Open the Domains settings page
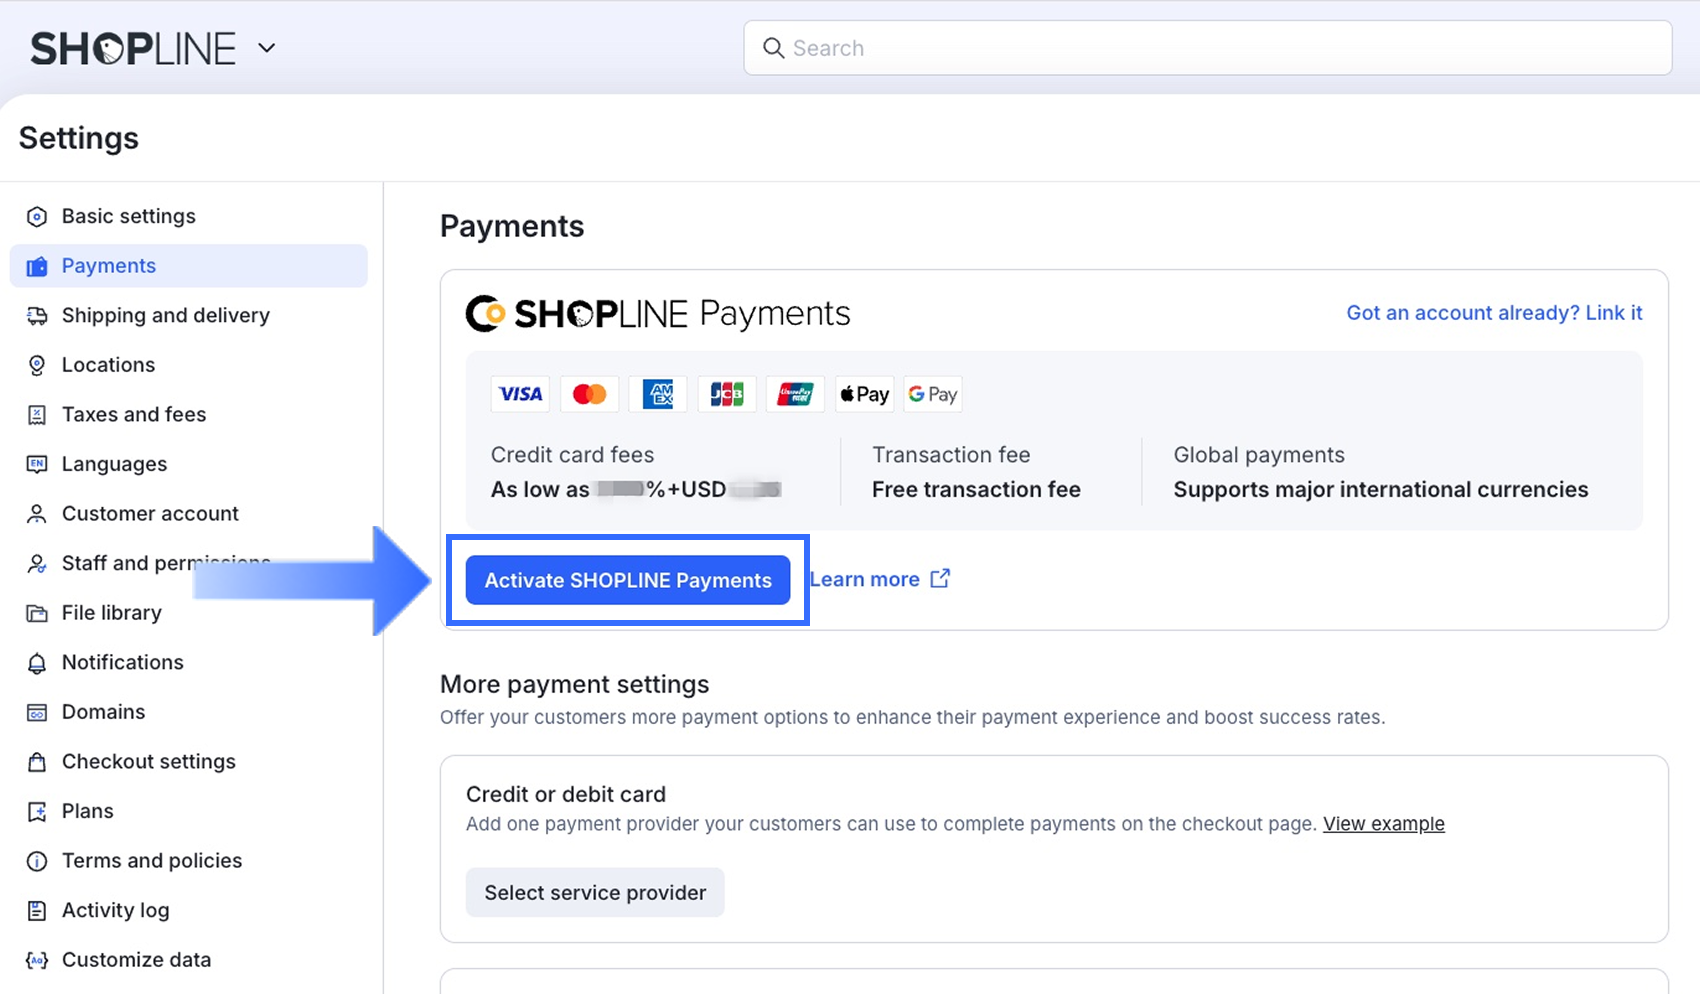The image size is (1700, 994). (x=103, y=712)
